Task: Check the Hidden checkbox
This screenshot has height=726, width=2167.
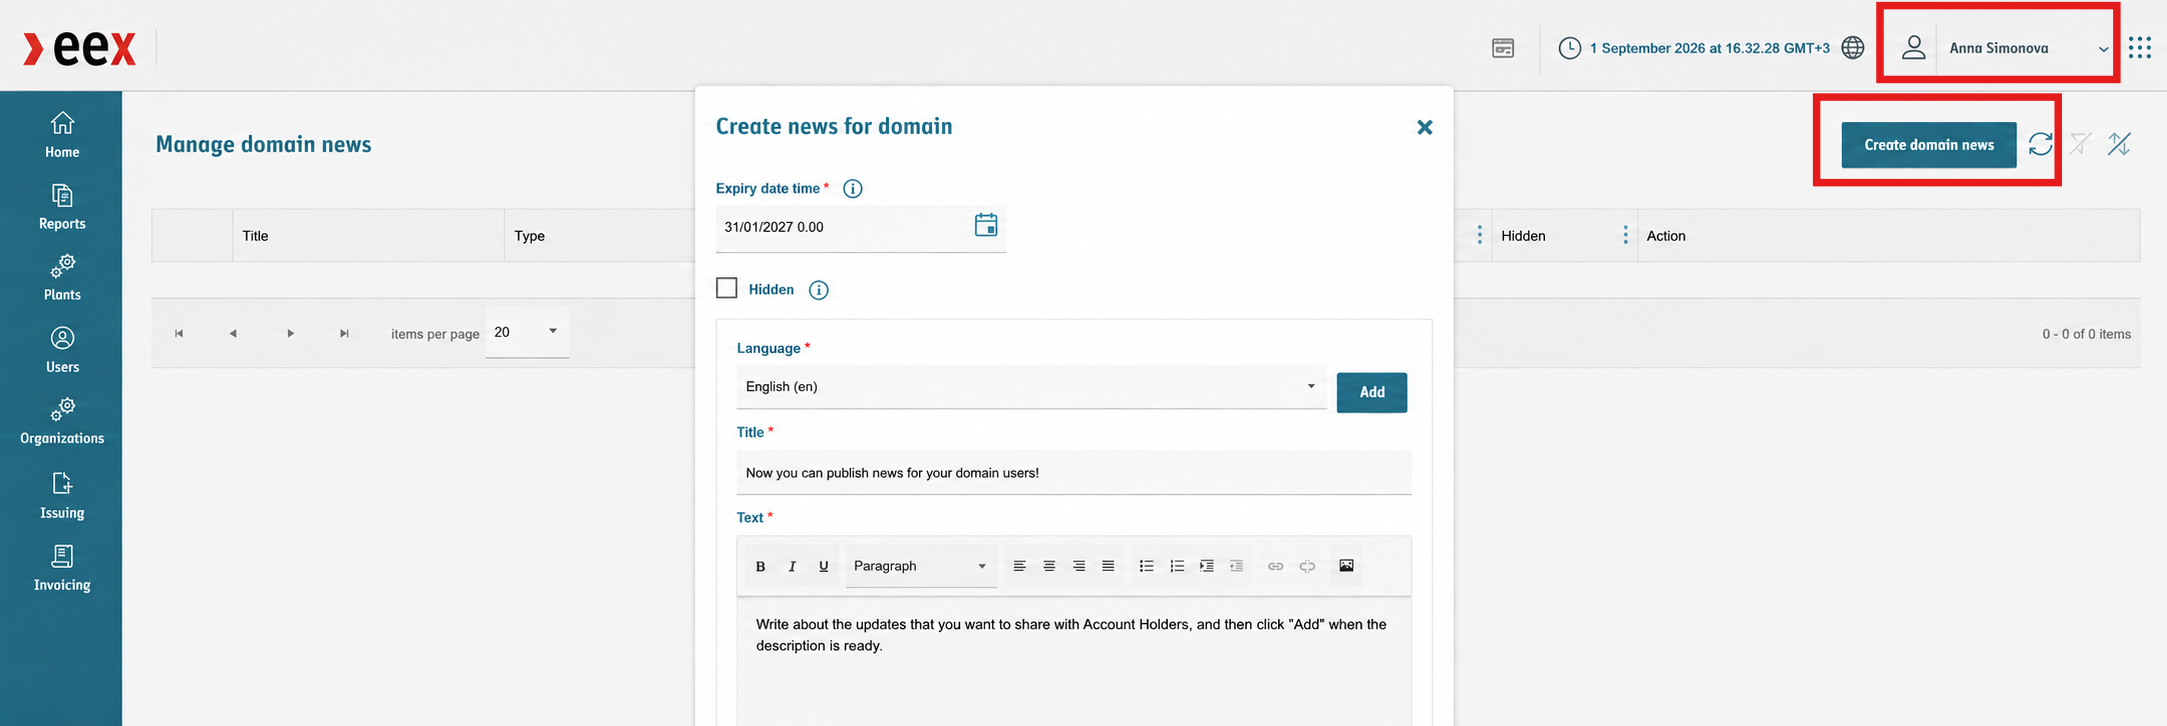Action: point(727,288)
